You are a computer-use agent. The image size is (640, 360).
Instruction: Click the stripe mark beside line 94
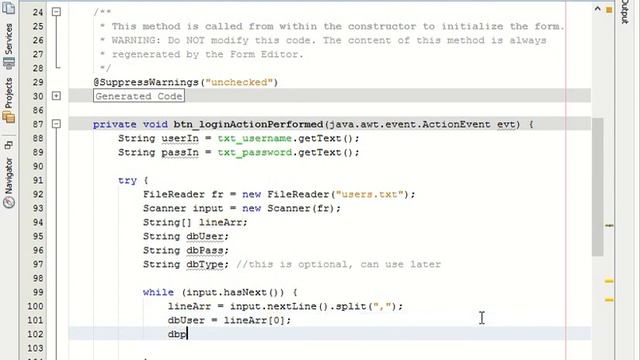609,225
